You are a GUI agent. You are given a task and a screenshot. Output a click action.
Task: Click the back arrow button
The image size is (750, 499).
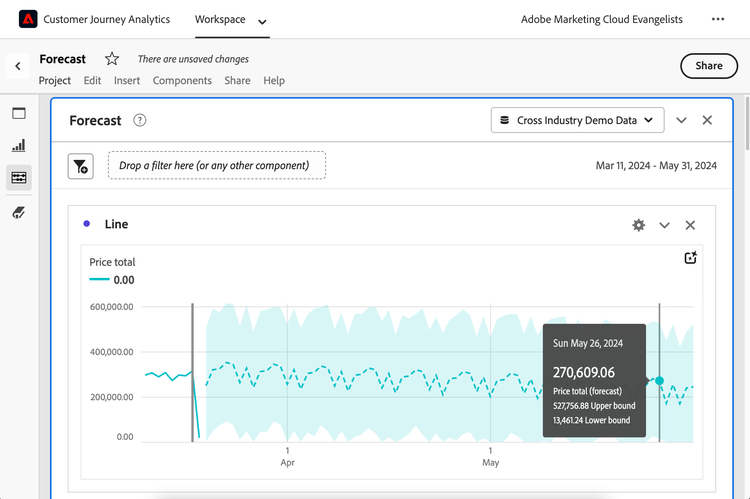point(18,66)
